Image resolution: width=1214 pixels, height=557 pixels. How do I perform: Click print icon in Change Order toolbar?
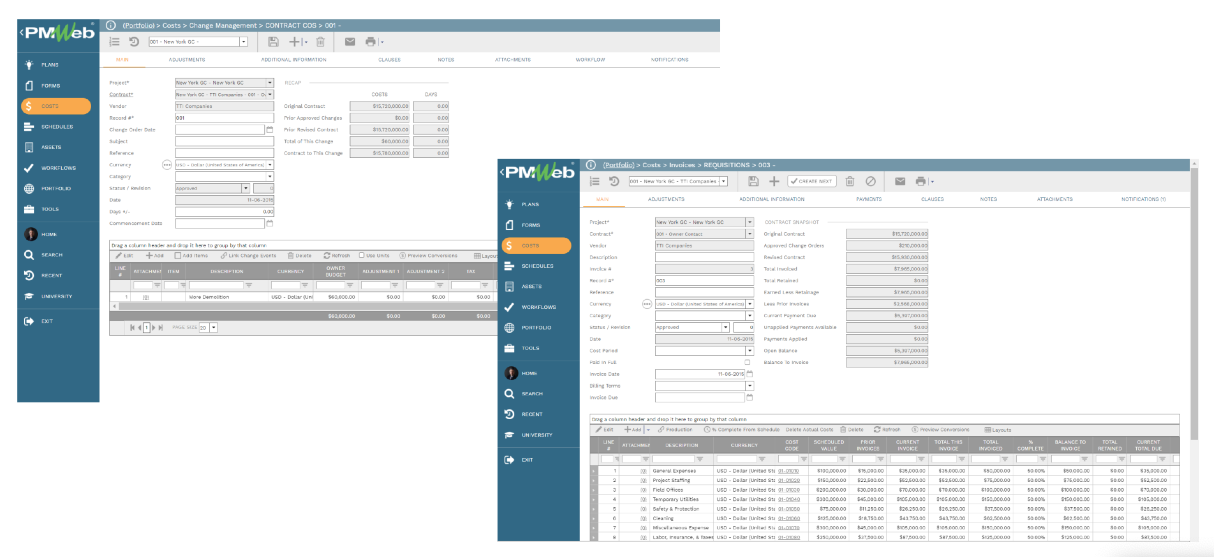point(371,42)
